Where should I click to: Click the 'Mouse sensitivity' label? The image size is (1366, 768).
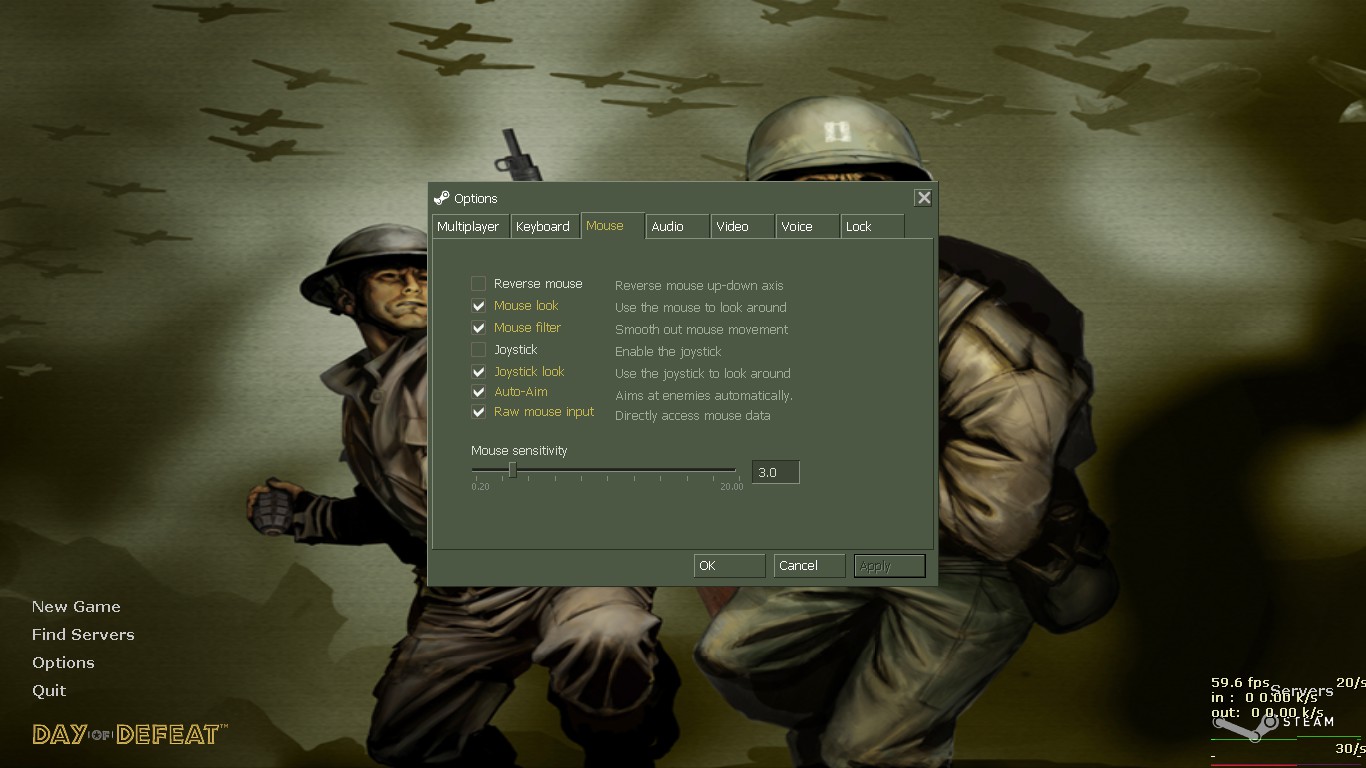pyautogui.click(x=519, y=451)
